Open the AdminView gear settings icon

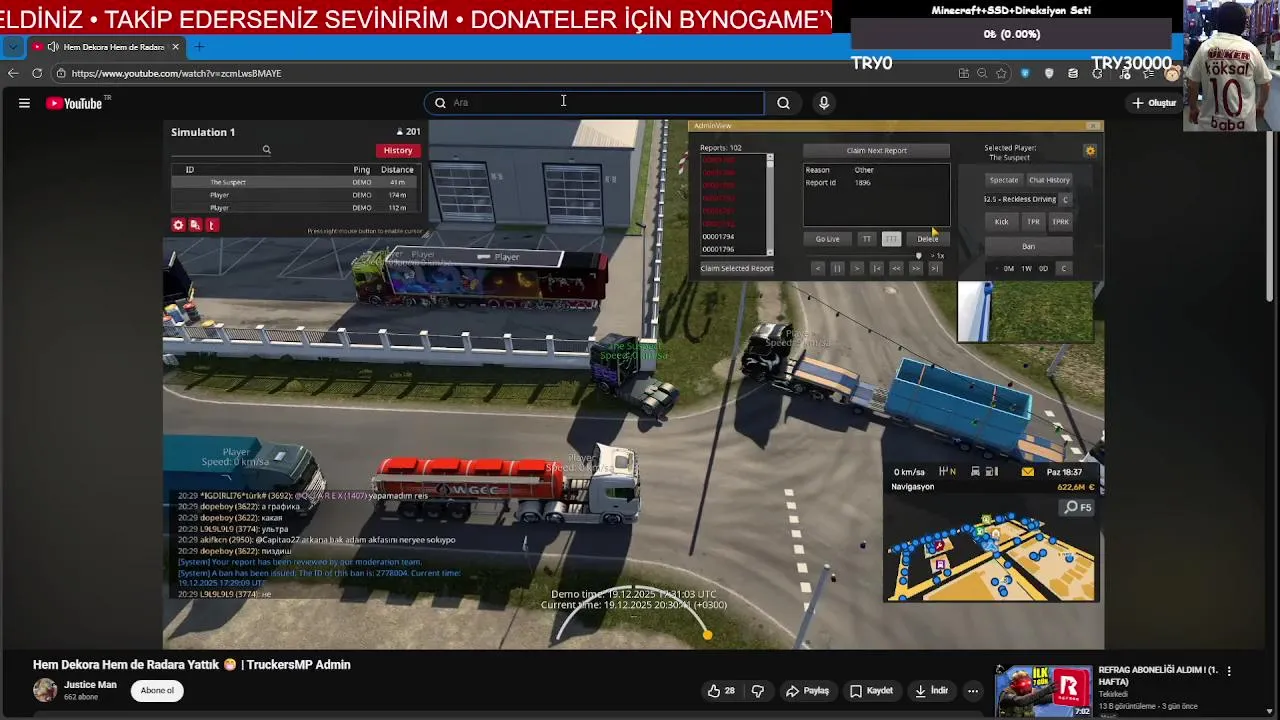[x=1090, y=151]
